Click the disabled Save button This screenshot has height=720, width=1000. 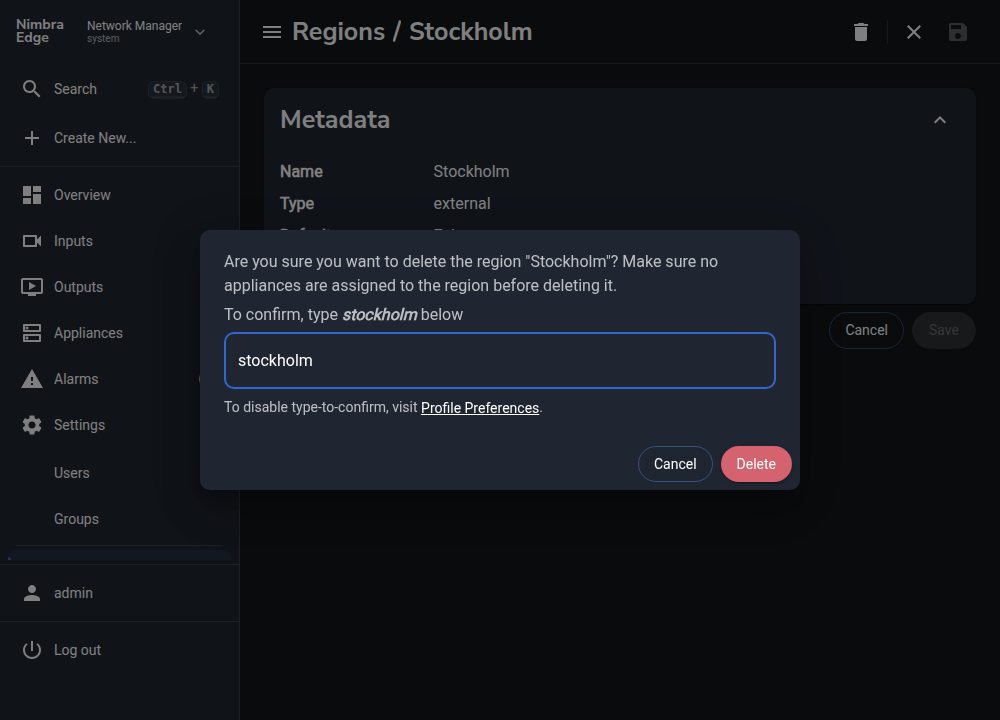tap(943, 330)
